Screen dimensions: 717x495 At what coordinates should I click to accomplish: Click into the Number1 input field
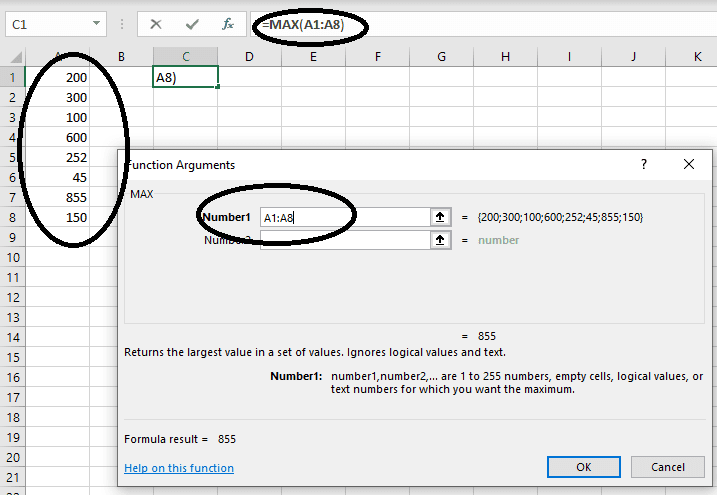340,217
